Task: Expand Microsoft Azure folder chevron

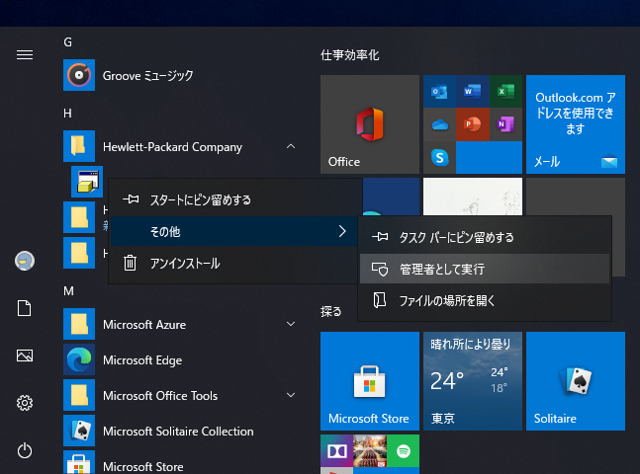Action: tap(291, 324)
